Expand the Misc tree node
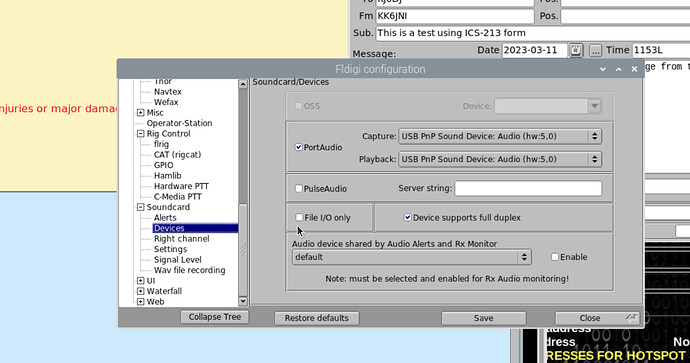Viewport: 690px width, 363px height. (140, 113)
